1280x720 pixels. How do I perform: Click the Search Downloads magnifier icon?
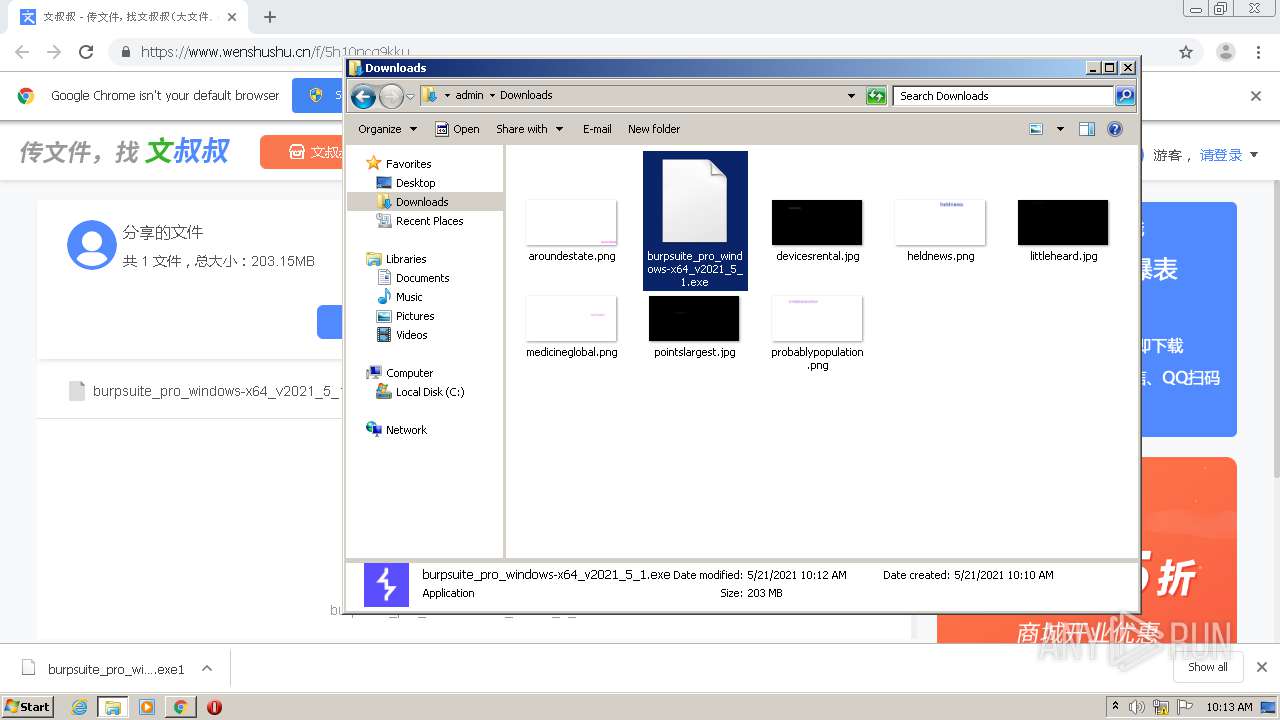pos(1125,96)
